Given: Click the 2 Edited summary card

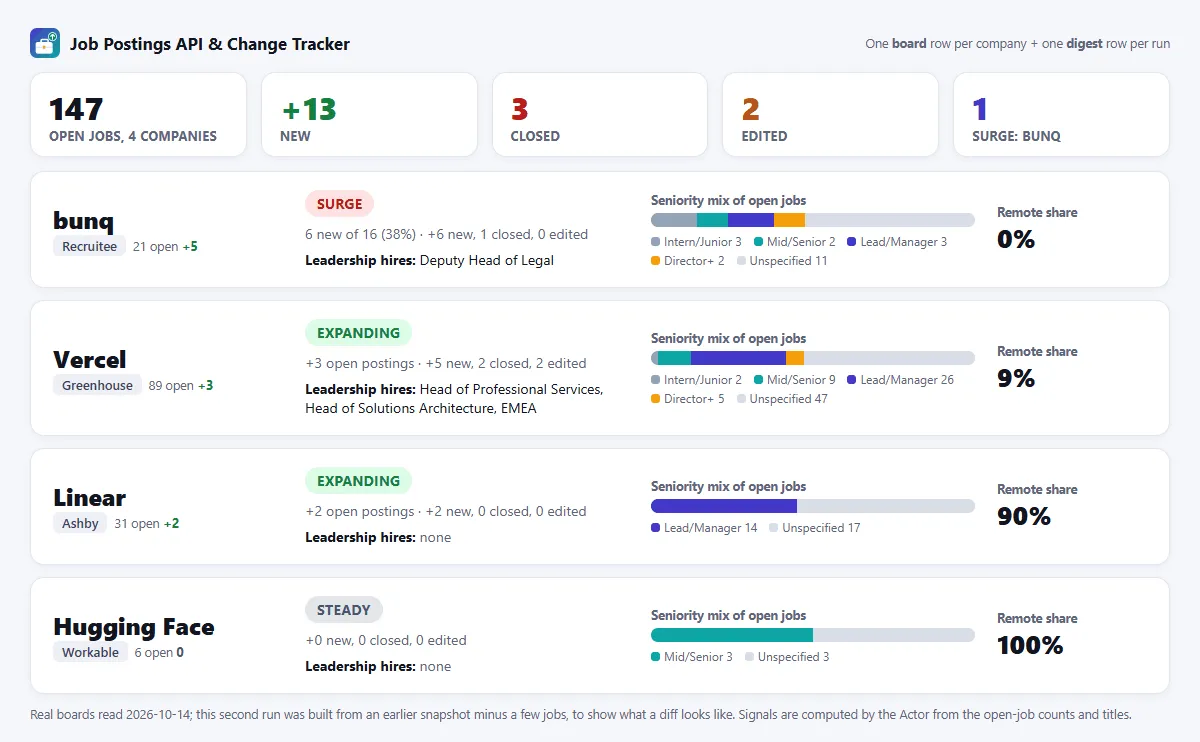Looking at the screenshot, I should (x=830, y=114).
